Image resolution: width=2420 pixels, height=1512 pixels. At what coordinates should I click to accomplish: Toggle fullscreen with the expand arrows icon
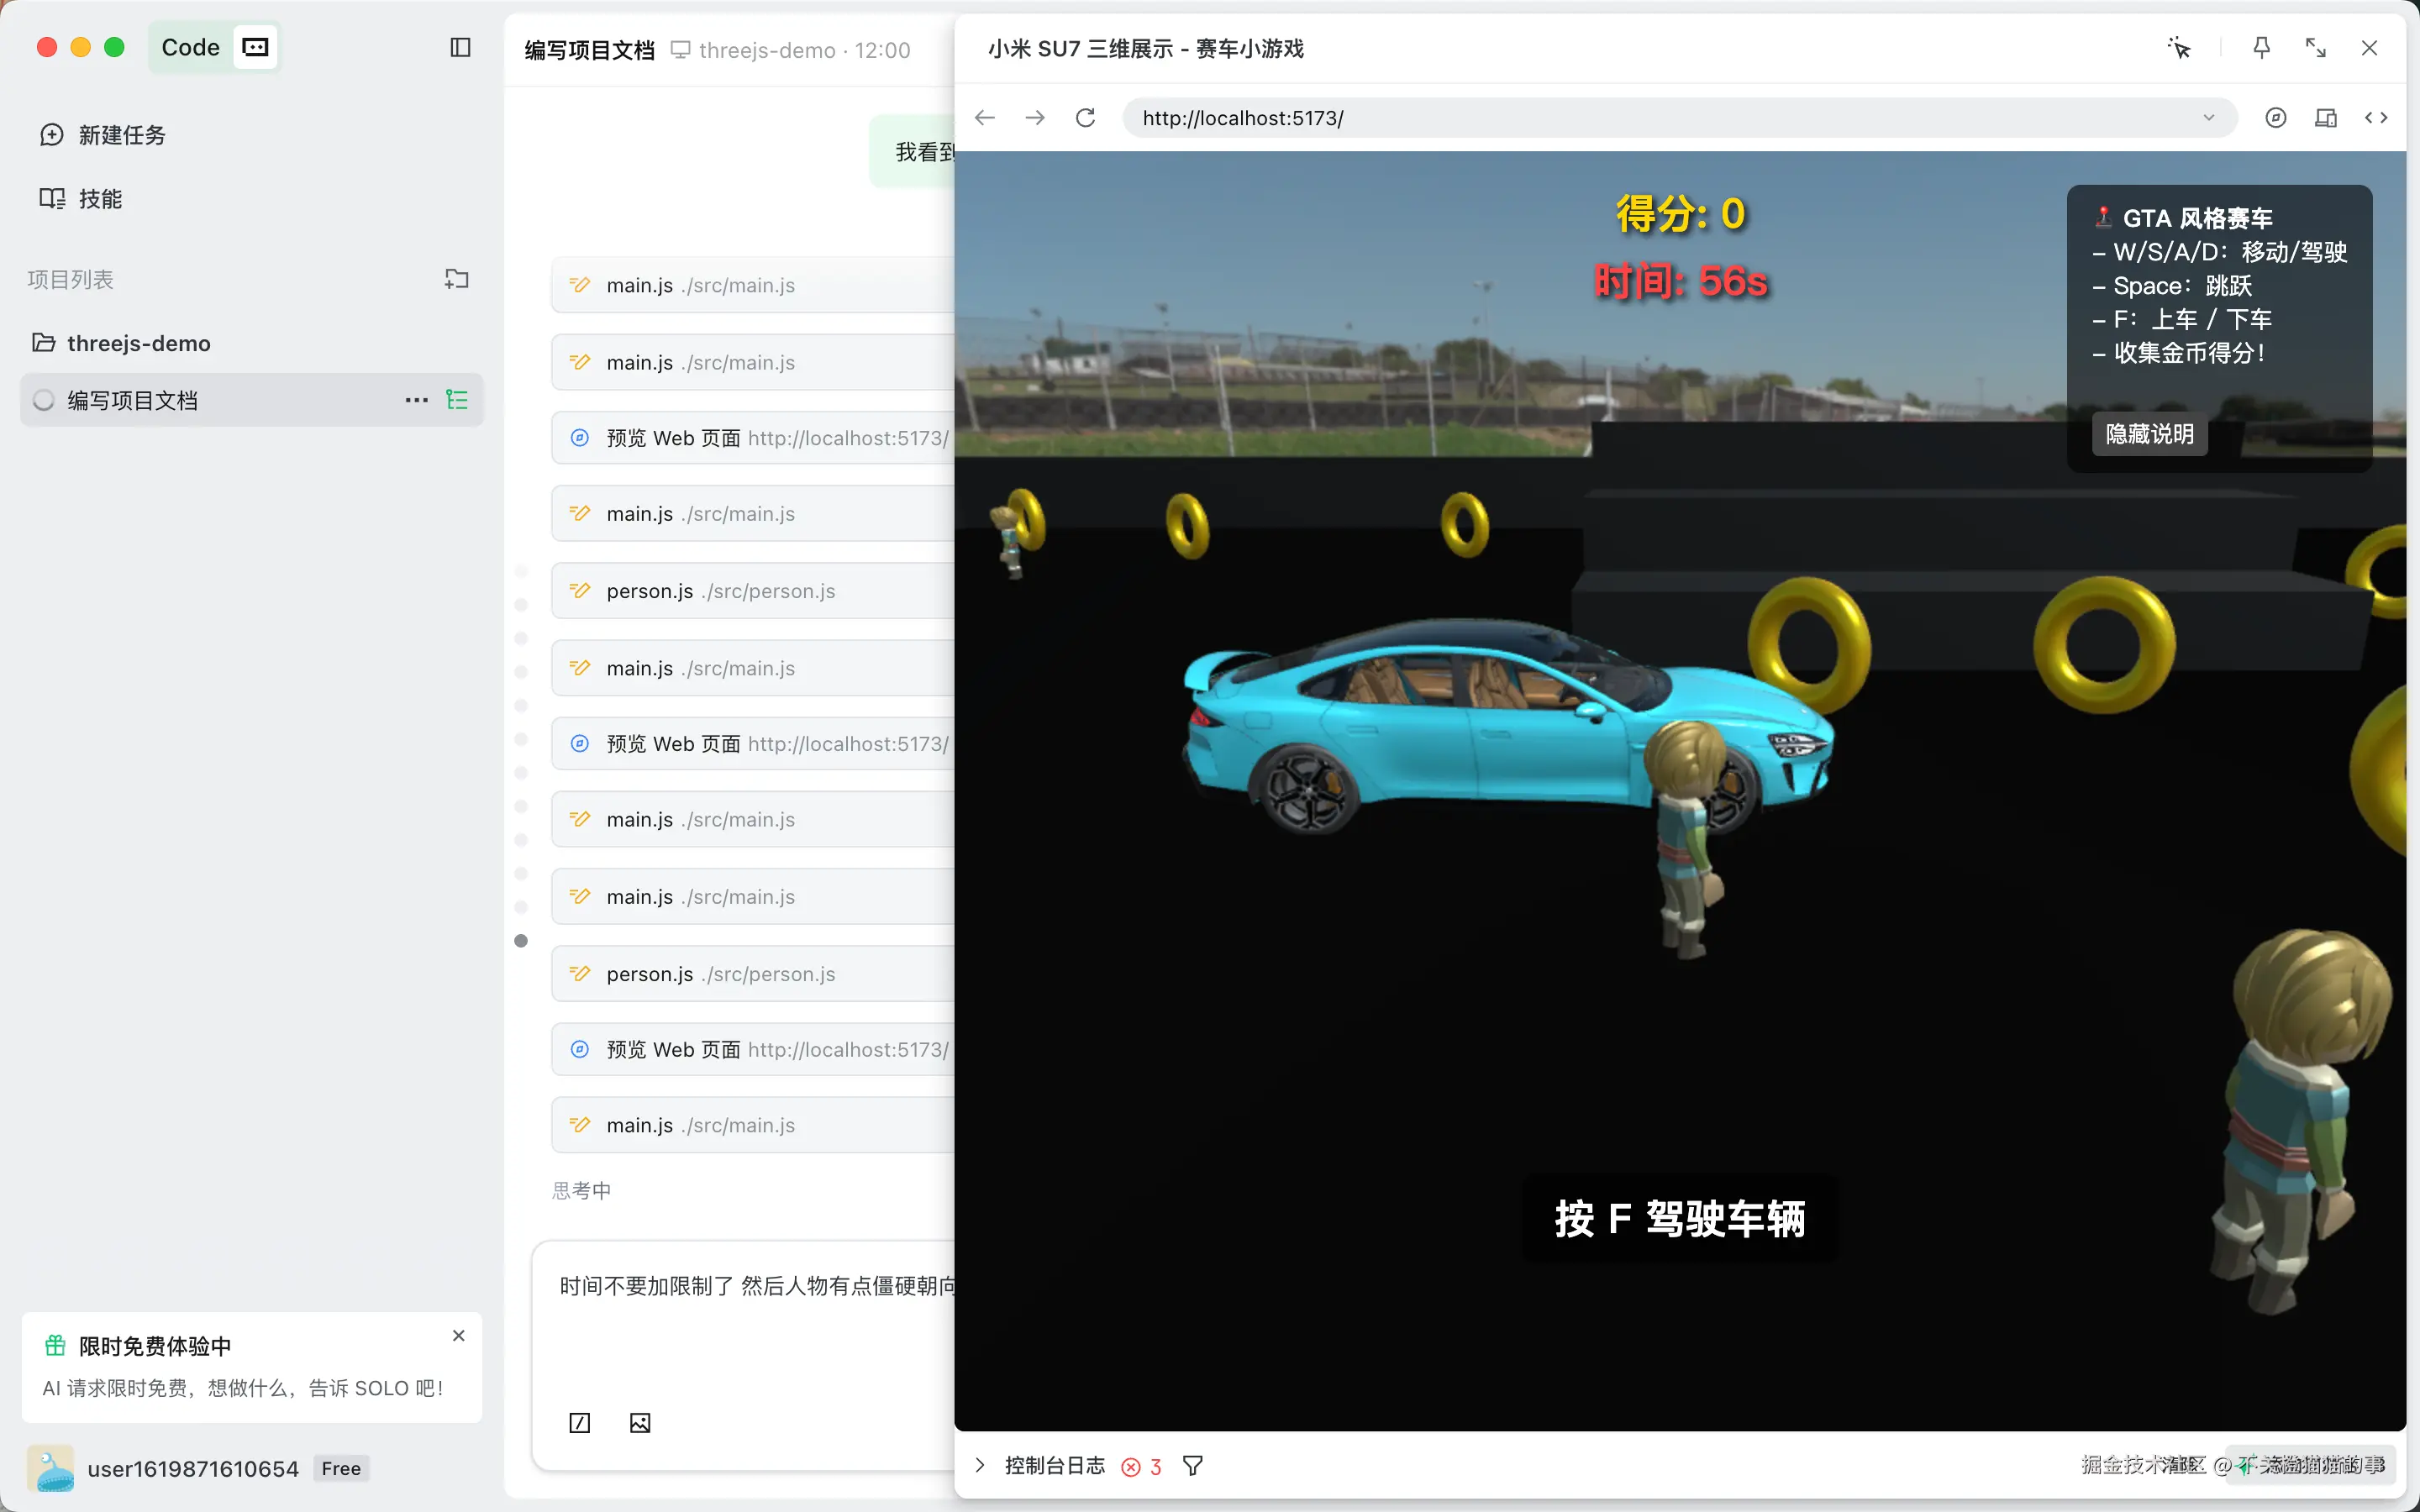pyautogui.click(x=2317, y=47)
